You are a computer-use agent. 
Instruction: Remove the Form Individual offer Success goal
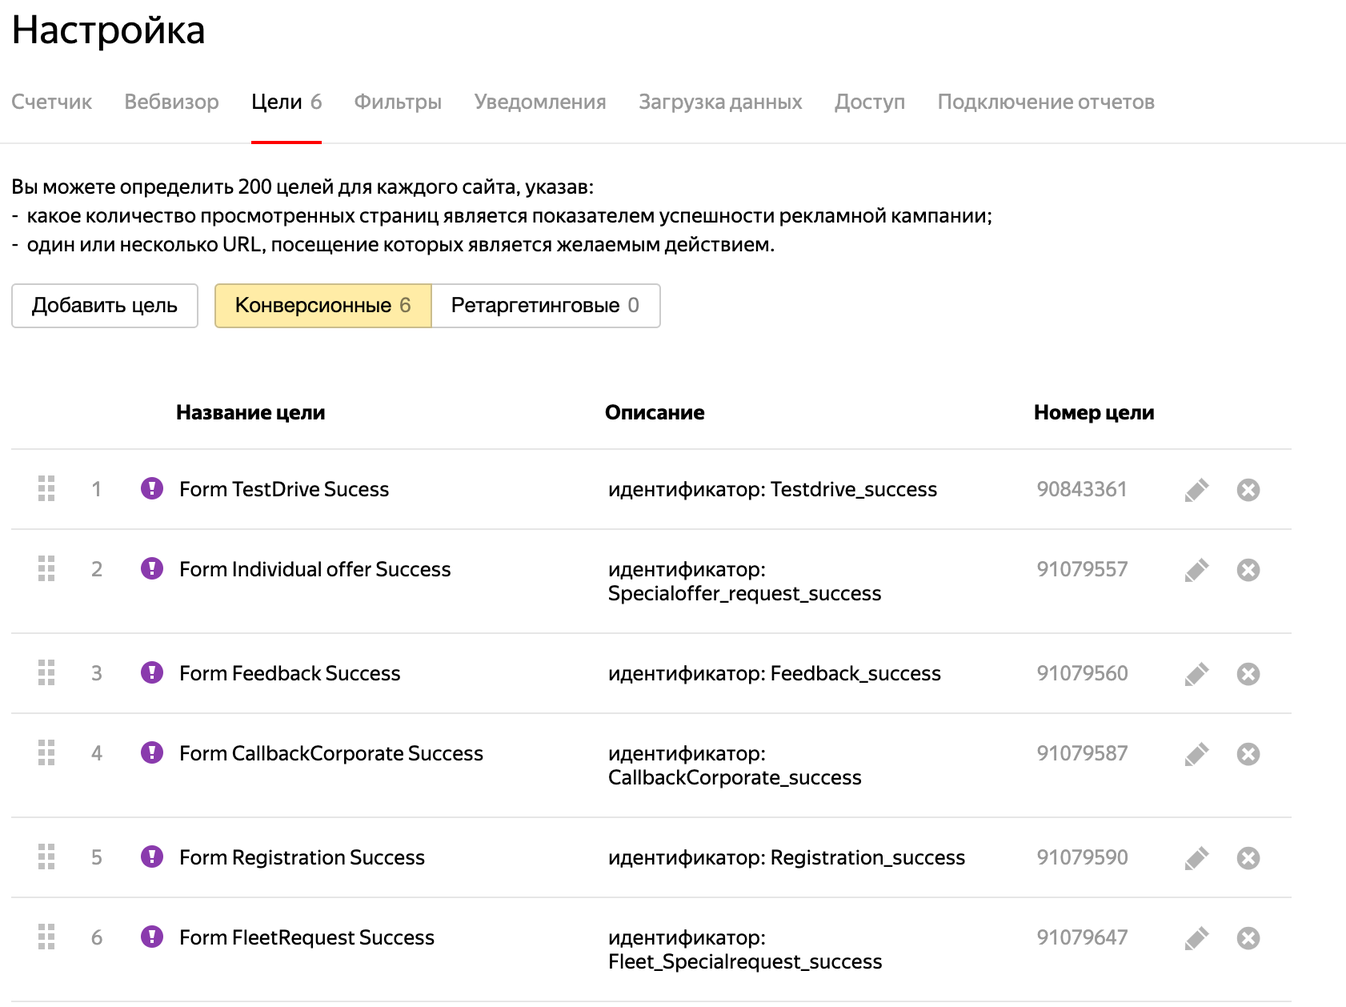click(x=1248, y=570)
